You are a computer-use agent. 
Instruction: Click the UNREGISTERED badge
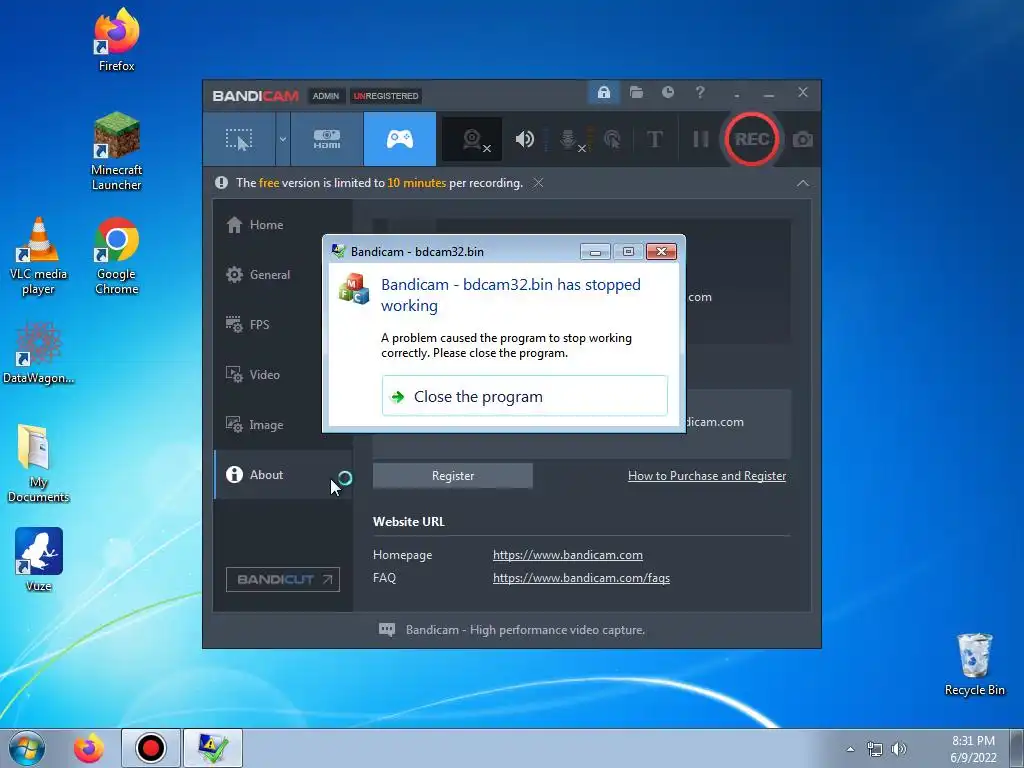pyautogui.click(x=386, y=96)
